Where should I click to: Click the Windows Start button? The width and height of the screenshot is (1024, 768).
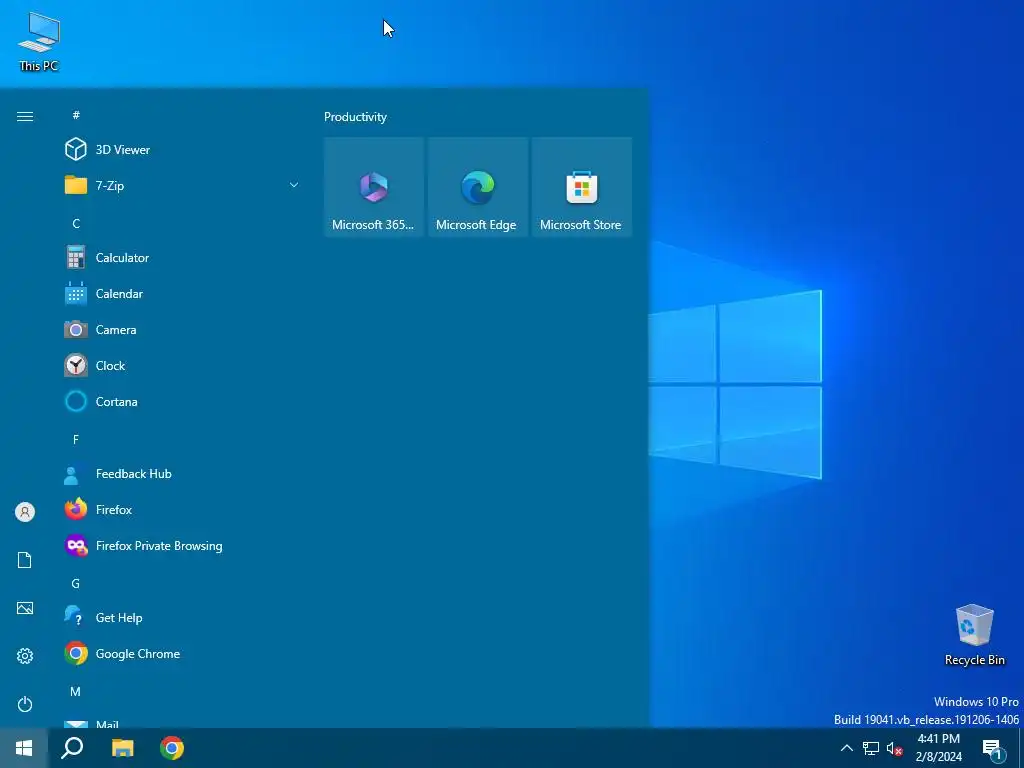(x=24, y=748)
